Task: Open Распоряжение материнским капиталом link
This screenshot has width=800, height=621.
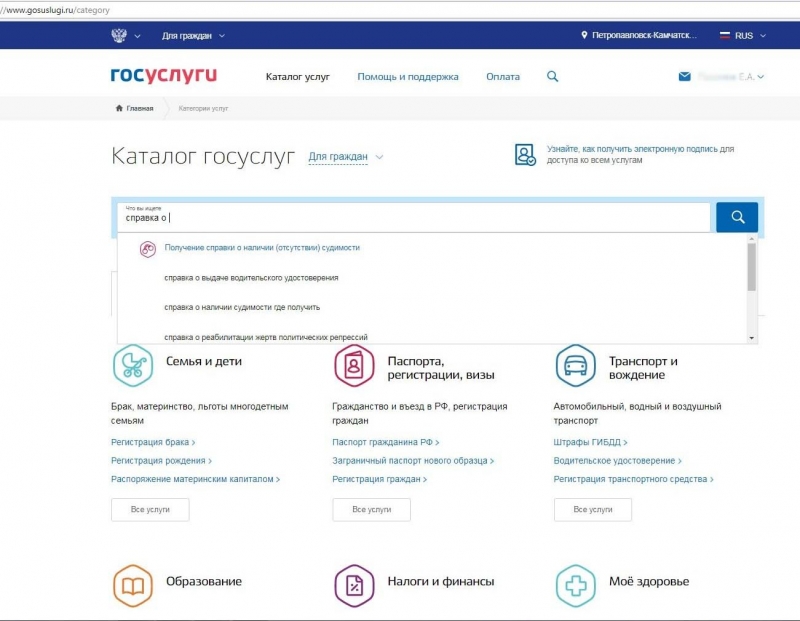Action: click(x=195, y=479)
